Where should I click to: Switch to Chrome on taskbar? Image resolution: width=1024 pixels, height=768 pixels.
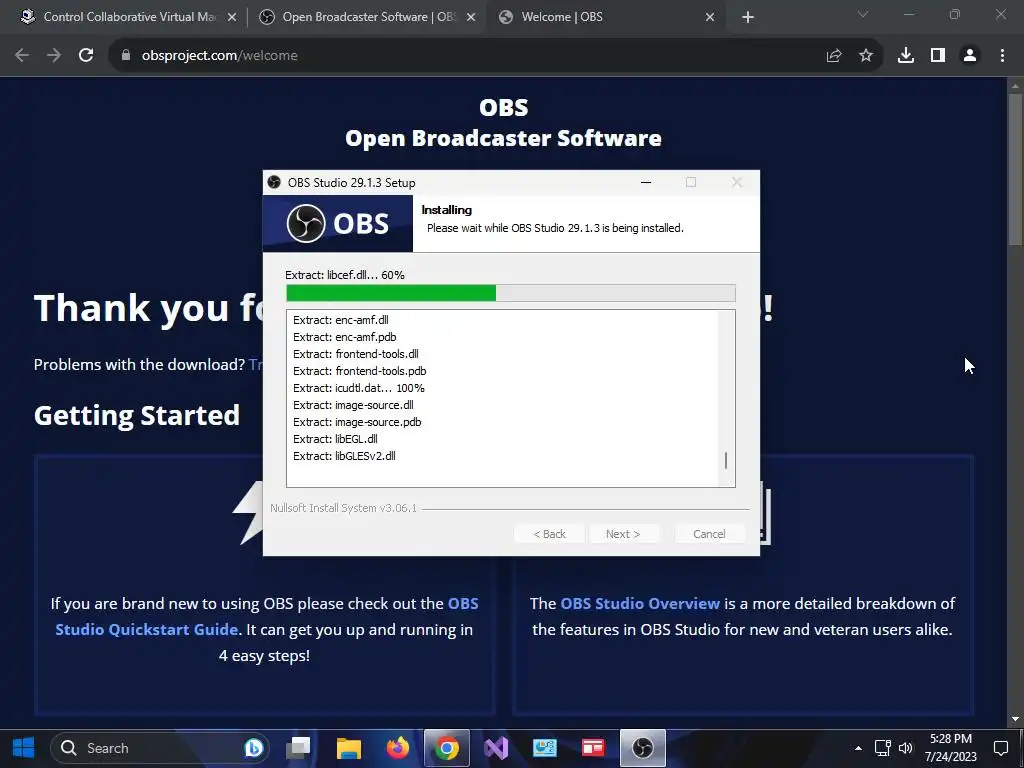pos(447,748)
